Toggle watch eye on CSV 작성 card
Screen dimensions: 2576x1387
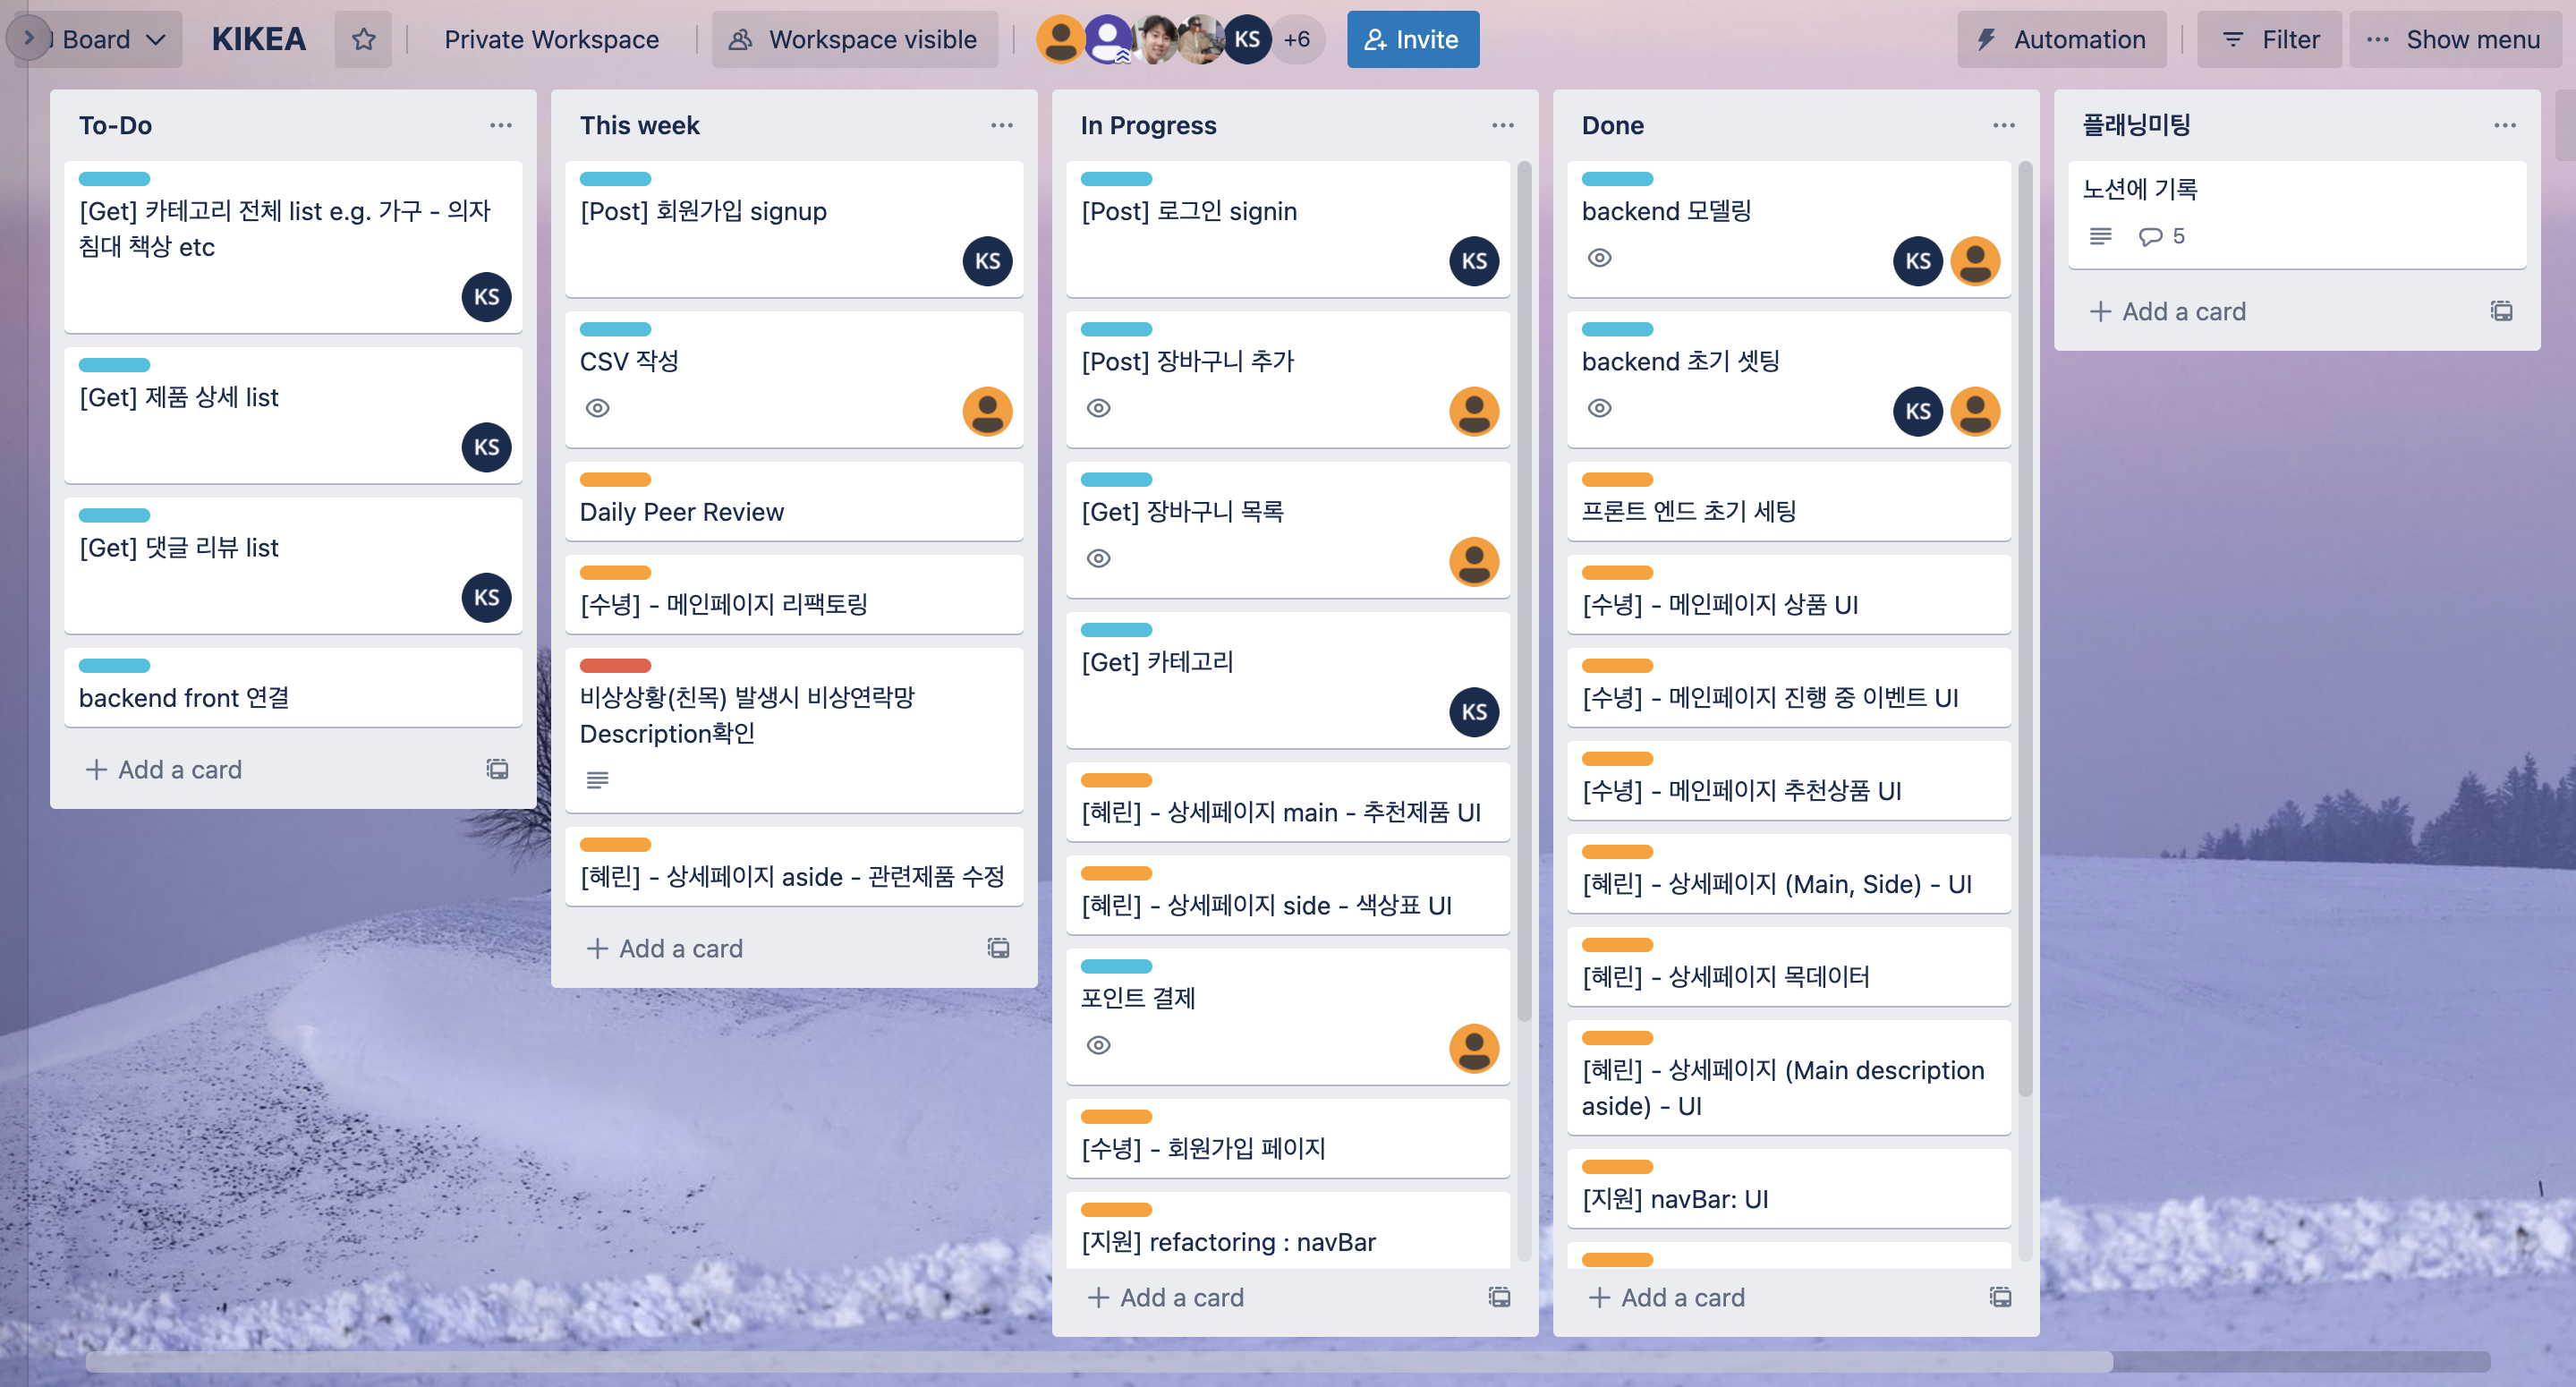(597, 408)
